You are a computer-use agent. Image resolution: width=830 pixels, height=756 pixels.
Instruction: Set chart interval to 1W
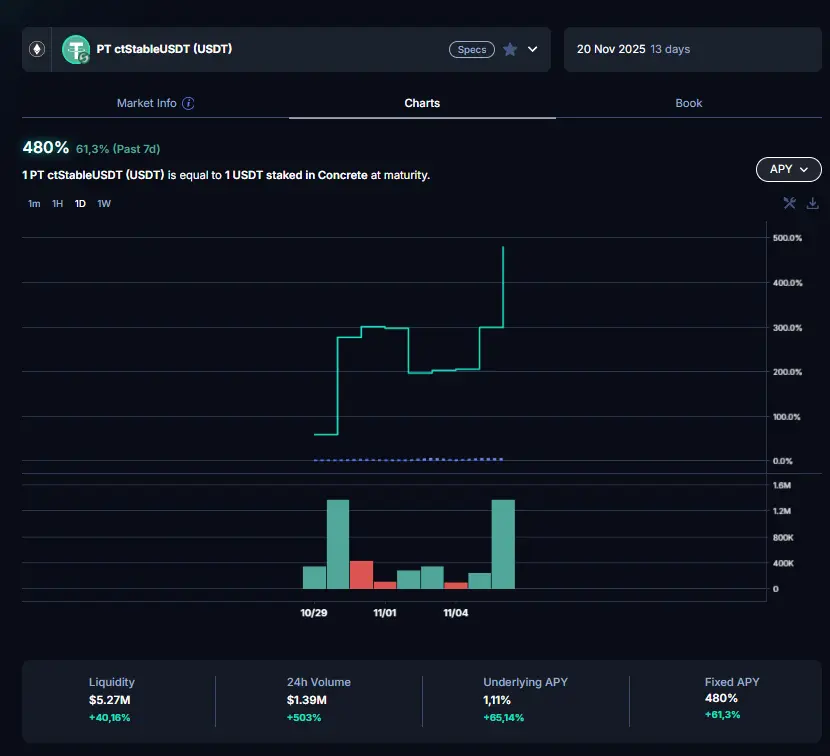(104, 204)
